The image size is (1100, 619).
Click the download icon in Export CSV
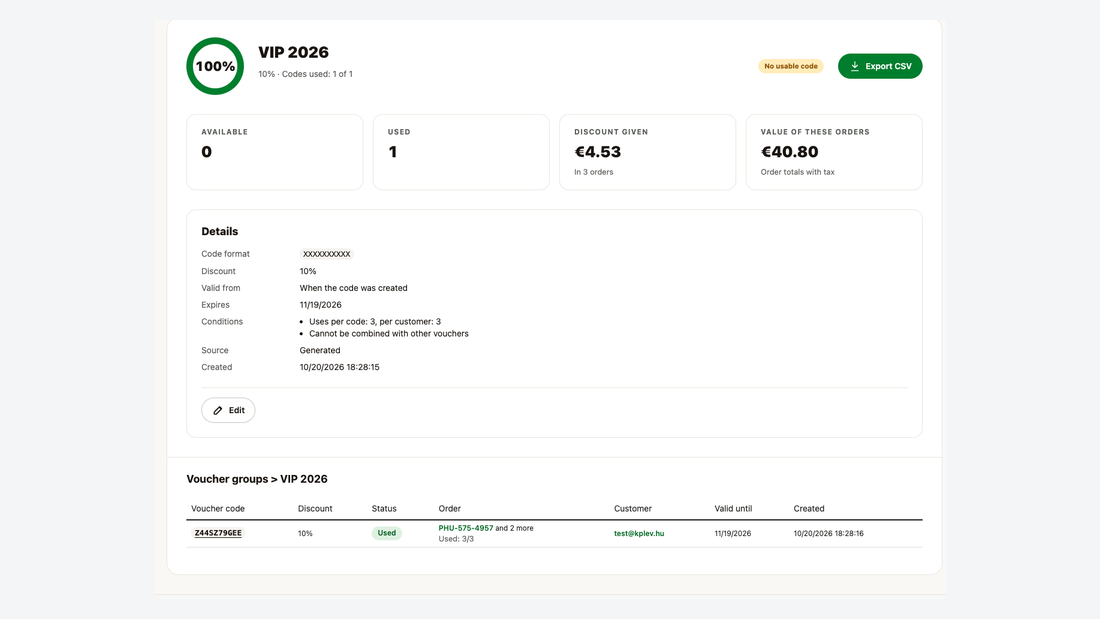[854, 66]
